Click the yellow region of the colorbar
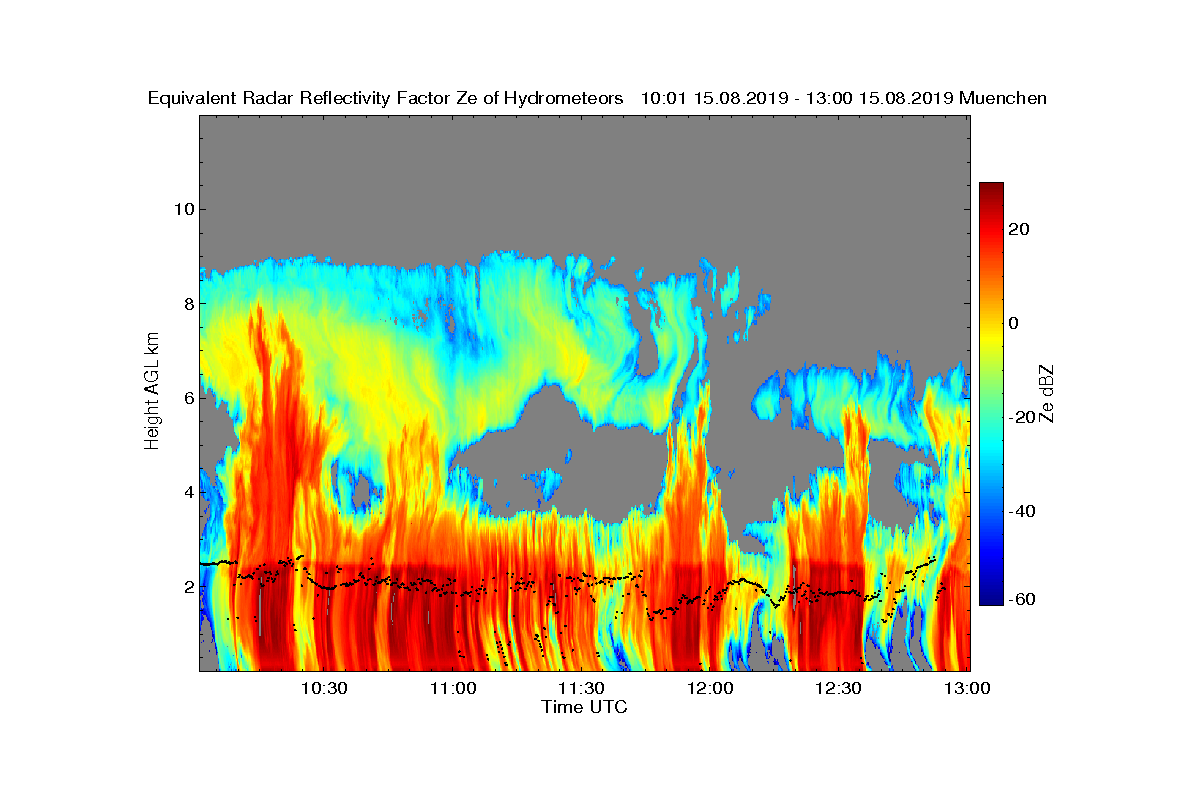The height and width of the screenshot is (800, 1200). point(991,335)
